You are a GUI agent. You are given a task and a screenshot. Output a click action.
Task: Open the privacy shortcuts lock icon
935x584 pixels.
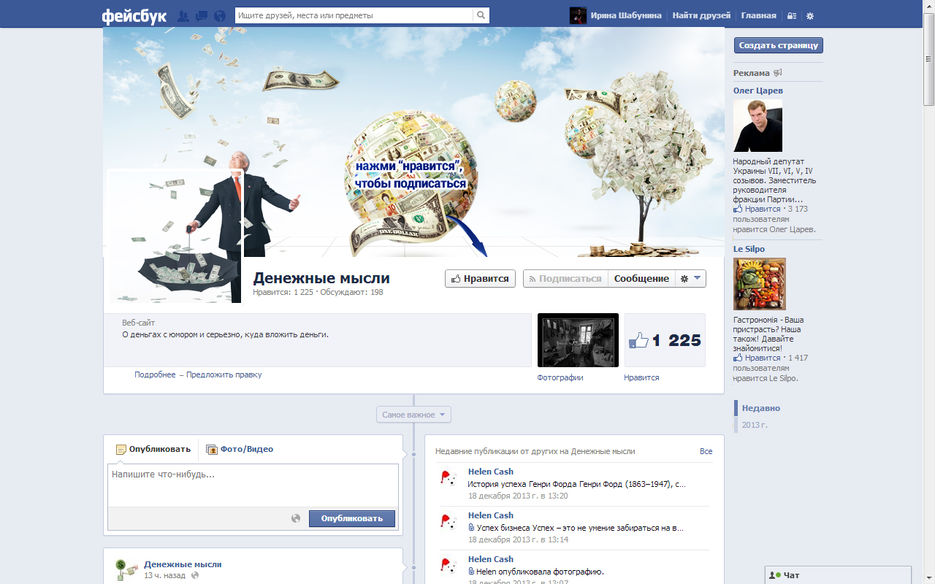click(x=792, y=16)
